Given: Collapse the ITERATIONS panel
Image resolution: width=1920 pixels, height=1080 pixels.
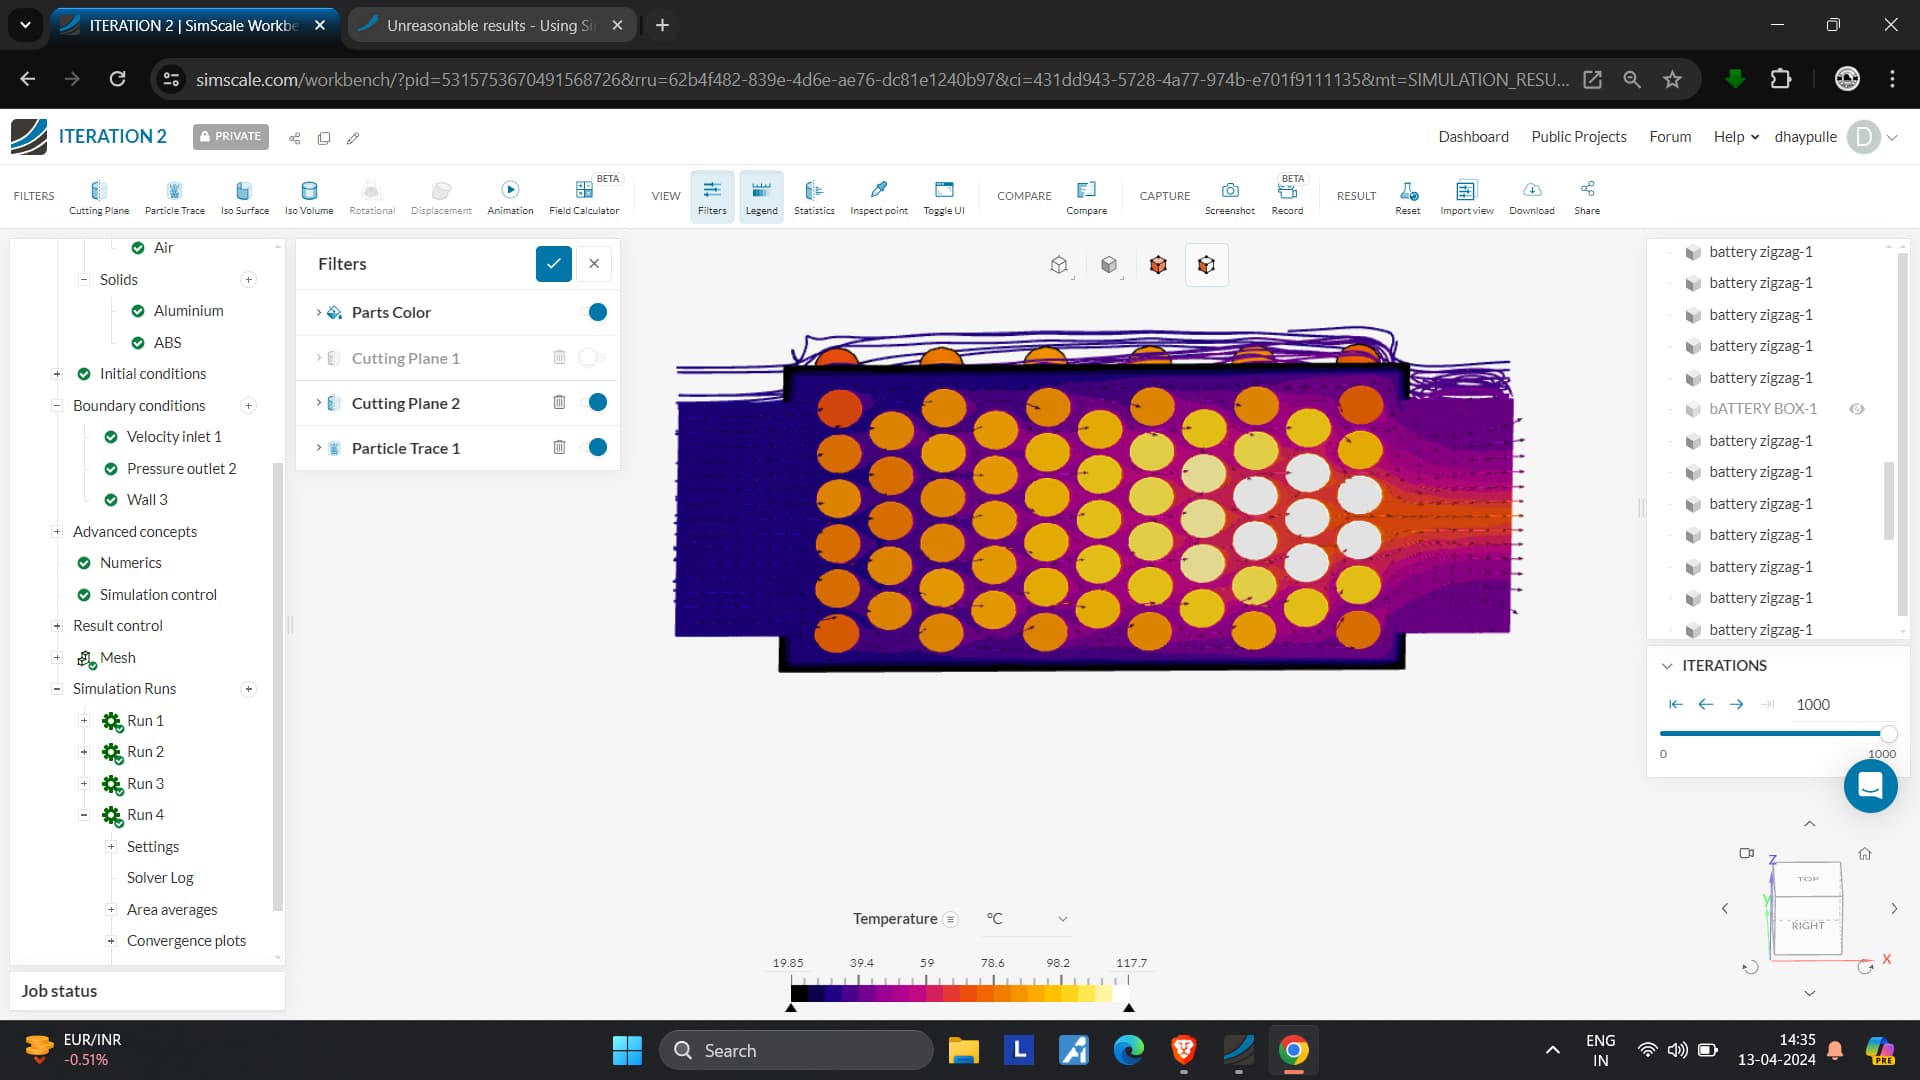Looking at the screenshot, I should tap(1667, 666).
